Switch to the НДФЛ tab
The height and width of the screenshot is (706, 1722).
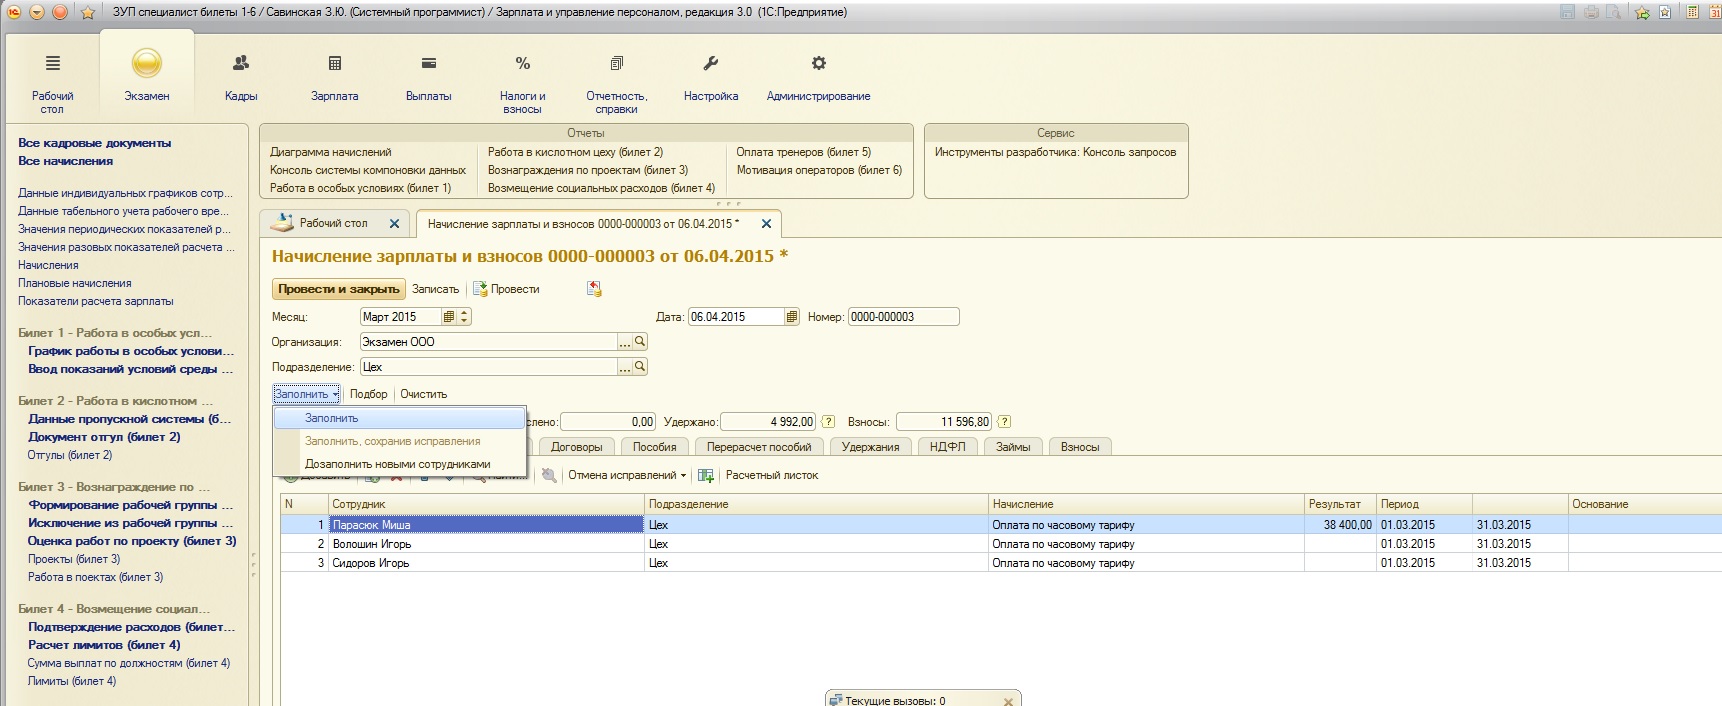tap(948, 447)
